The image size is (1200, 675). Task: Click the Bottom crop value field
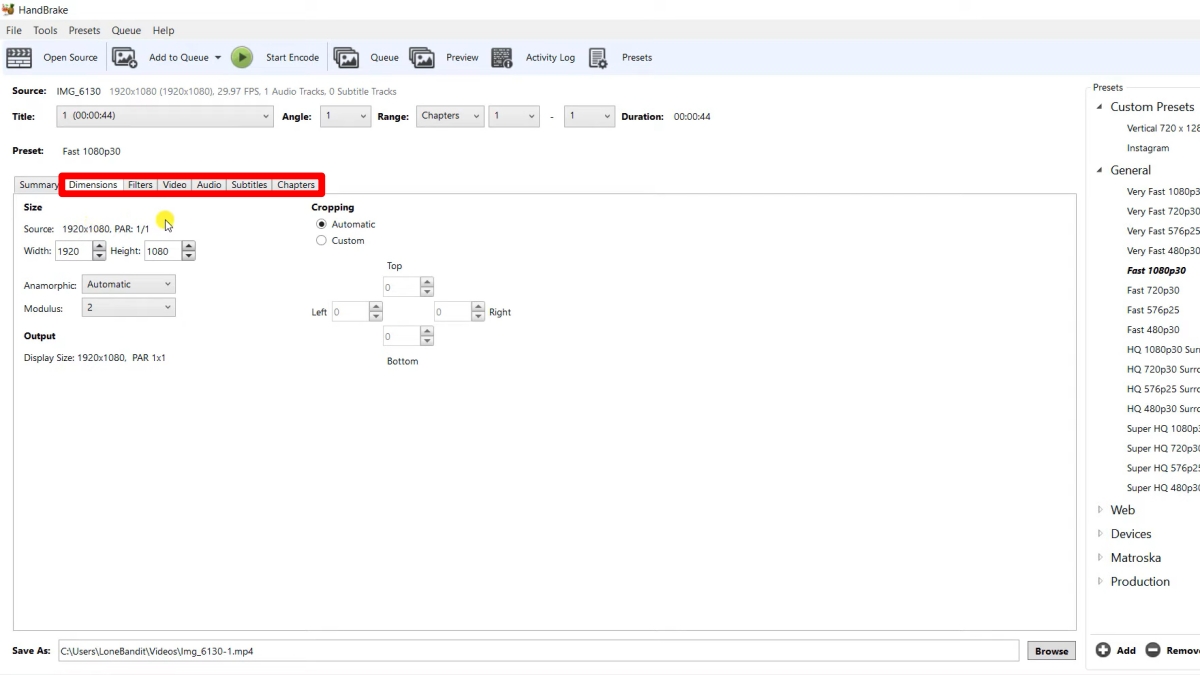click(x=401, y=336)
